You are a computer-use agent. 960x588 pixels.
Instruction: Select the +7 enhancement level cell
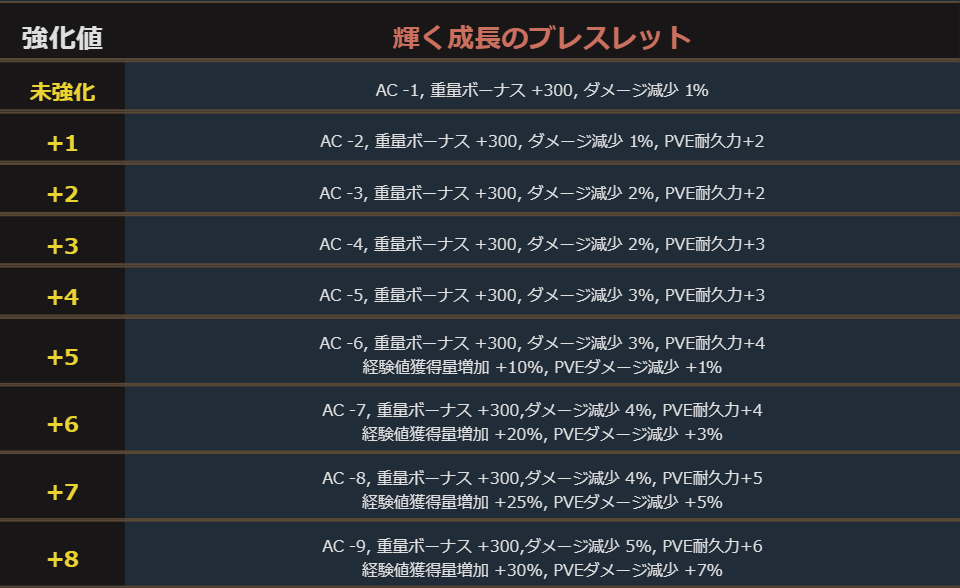click(62, 491)
